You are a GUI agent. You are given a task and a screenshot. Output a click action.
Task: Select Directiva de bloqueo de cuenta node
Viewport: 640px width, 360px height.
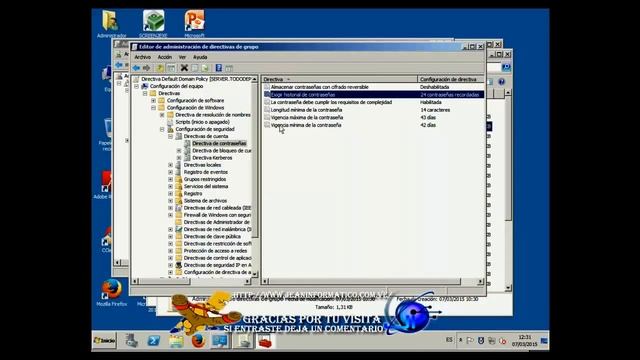[x=222, y=151]
